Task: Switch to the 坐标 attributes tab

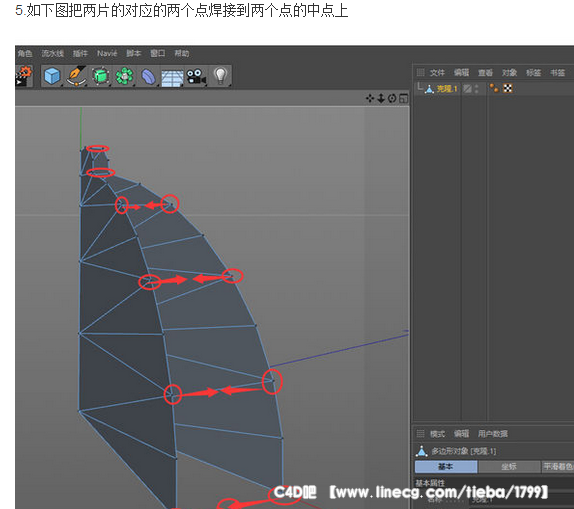Action: (509, 467)
